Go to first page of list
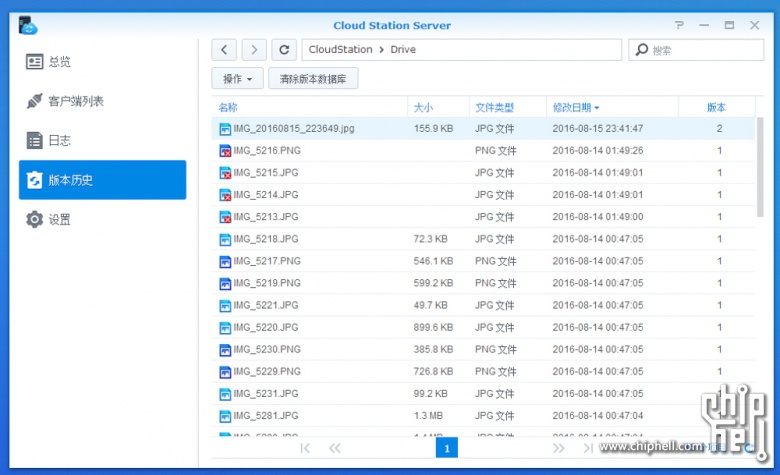The image size is (780, 475). [x=305, y=448]
